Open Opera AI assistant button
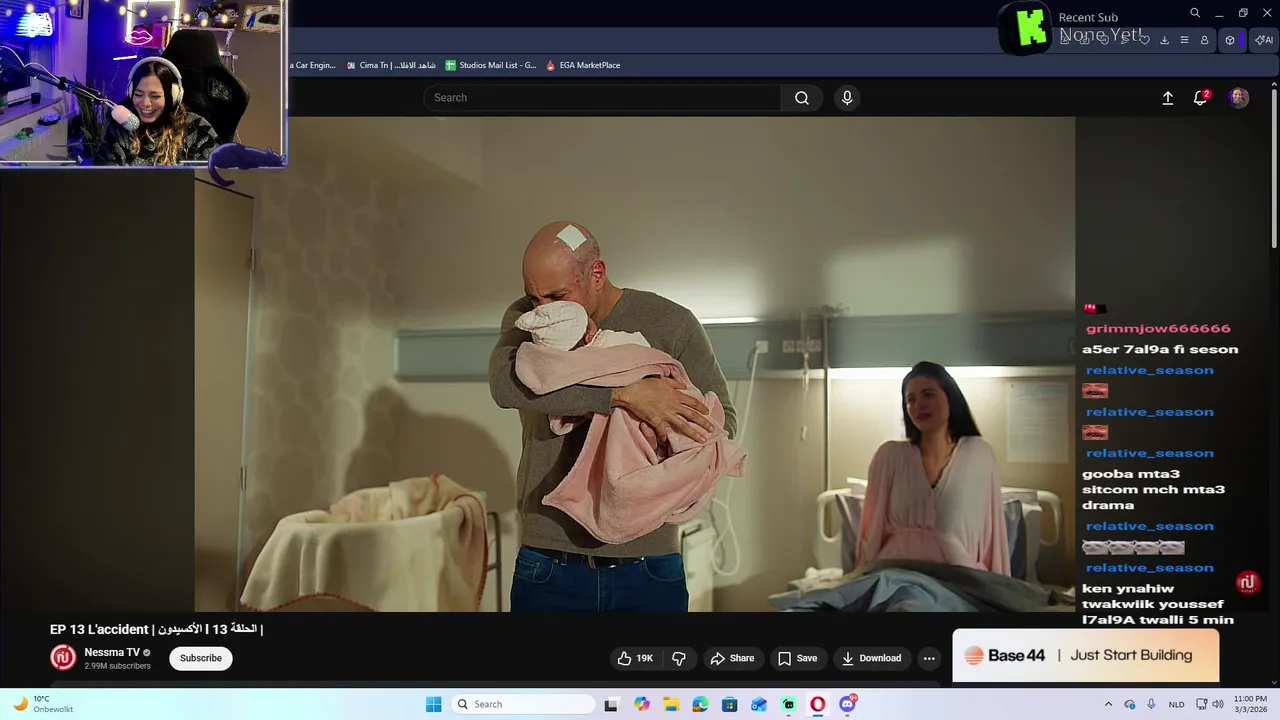The width and height of the screenshot is (1280, 720). click(x=1264, y=40)
